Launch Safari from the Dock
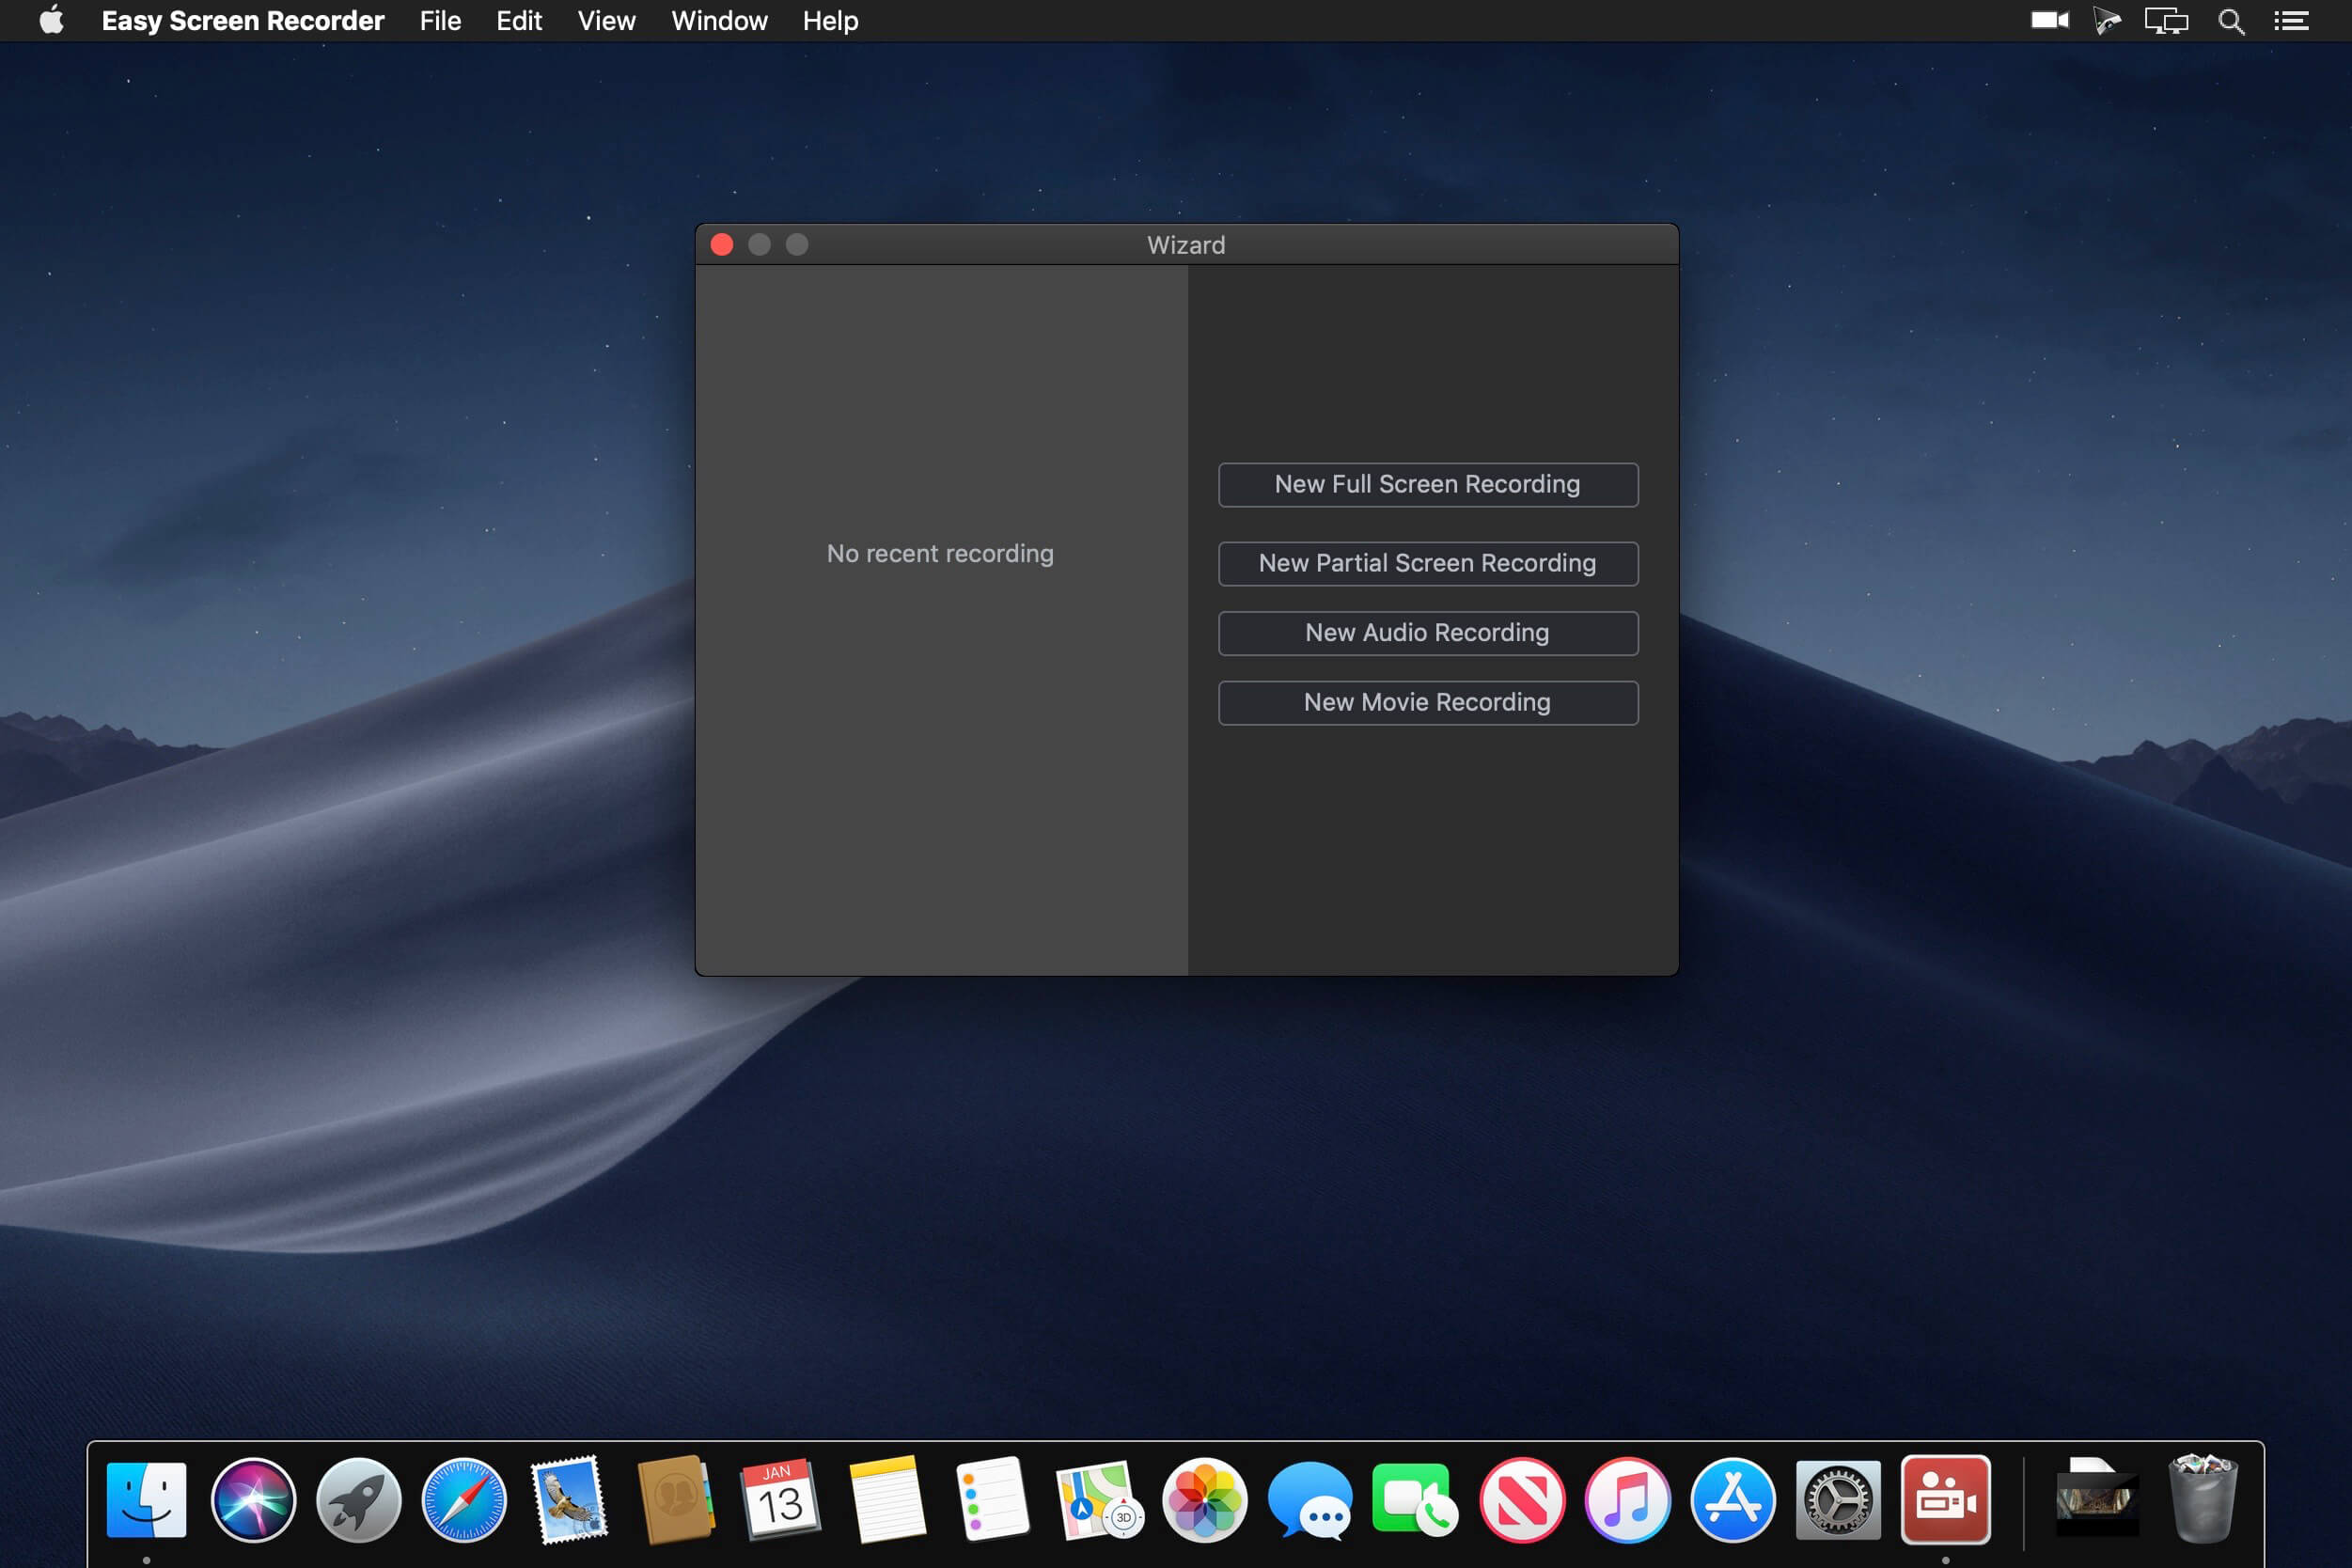This screenshot has width=2352, height=1568. (x=464, y=1500)
